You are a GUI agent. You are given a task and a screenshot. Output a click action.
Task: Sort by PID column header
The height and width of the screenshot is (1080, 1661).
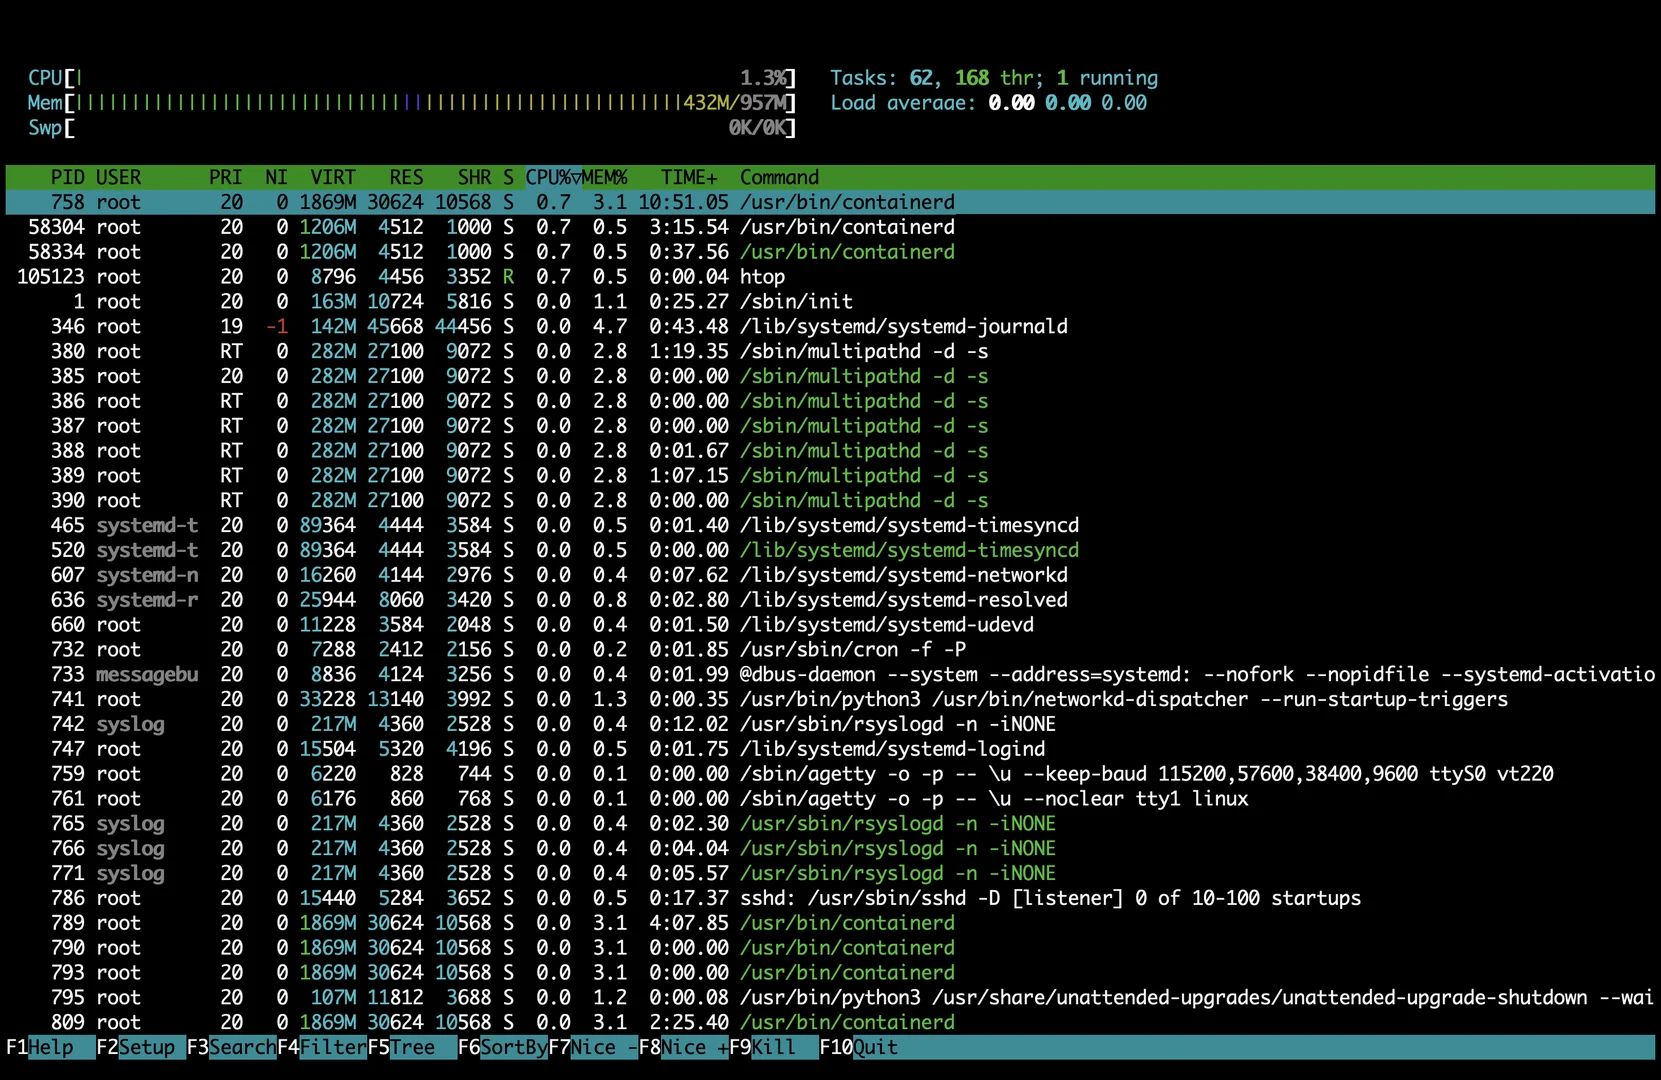[x=67, y=177]
